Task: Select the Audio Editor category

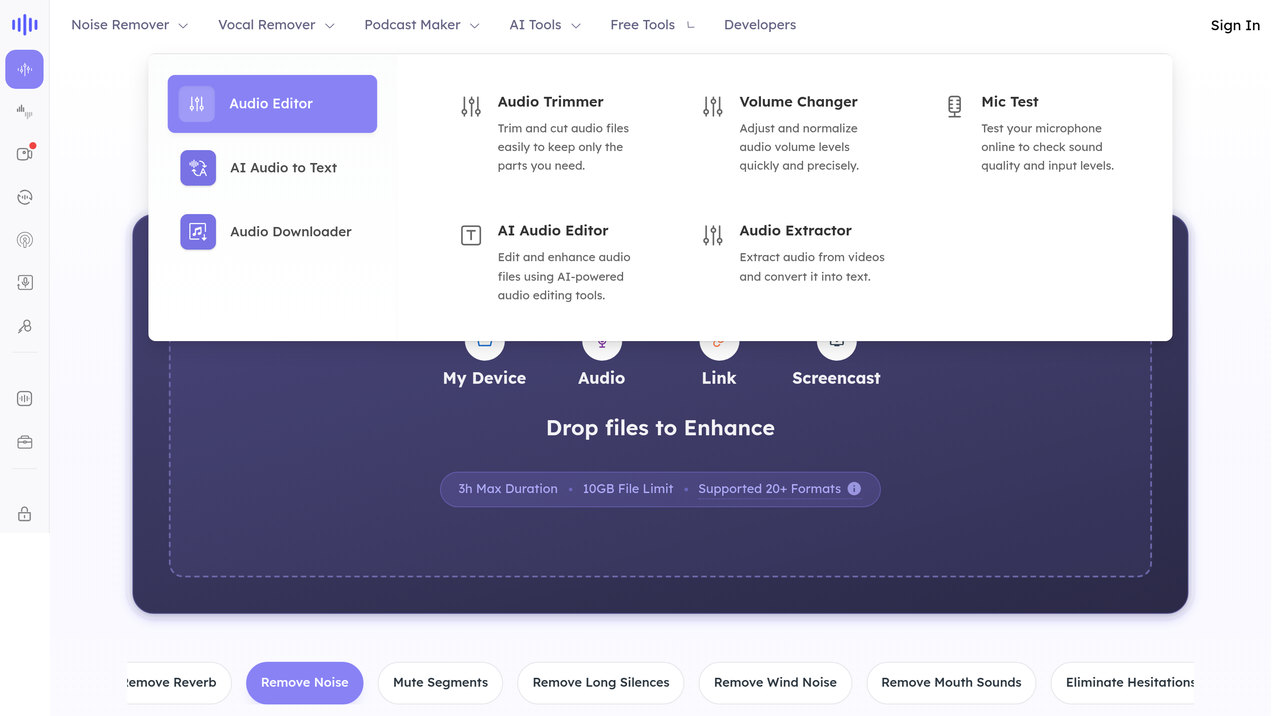Action: (x=272, y=104)
